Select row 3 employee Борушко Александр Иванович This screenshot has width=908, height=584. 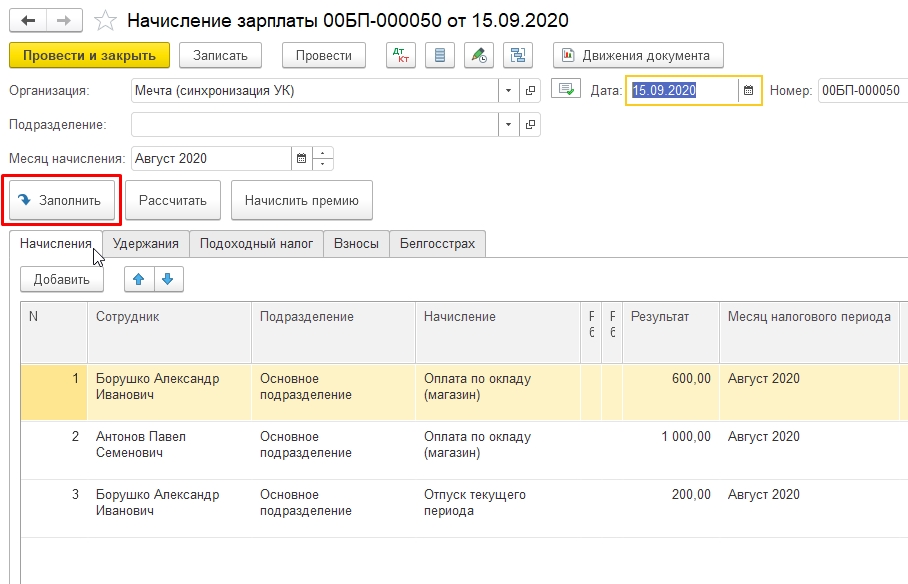tap(169, 508)
